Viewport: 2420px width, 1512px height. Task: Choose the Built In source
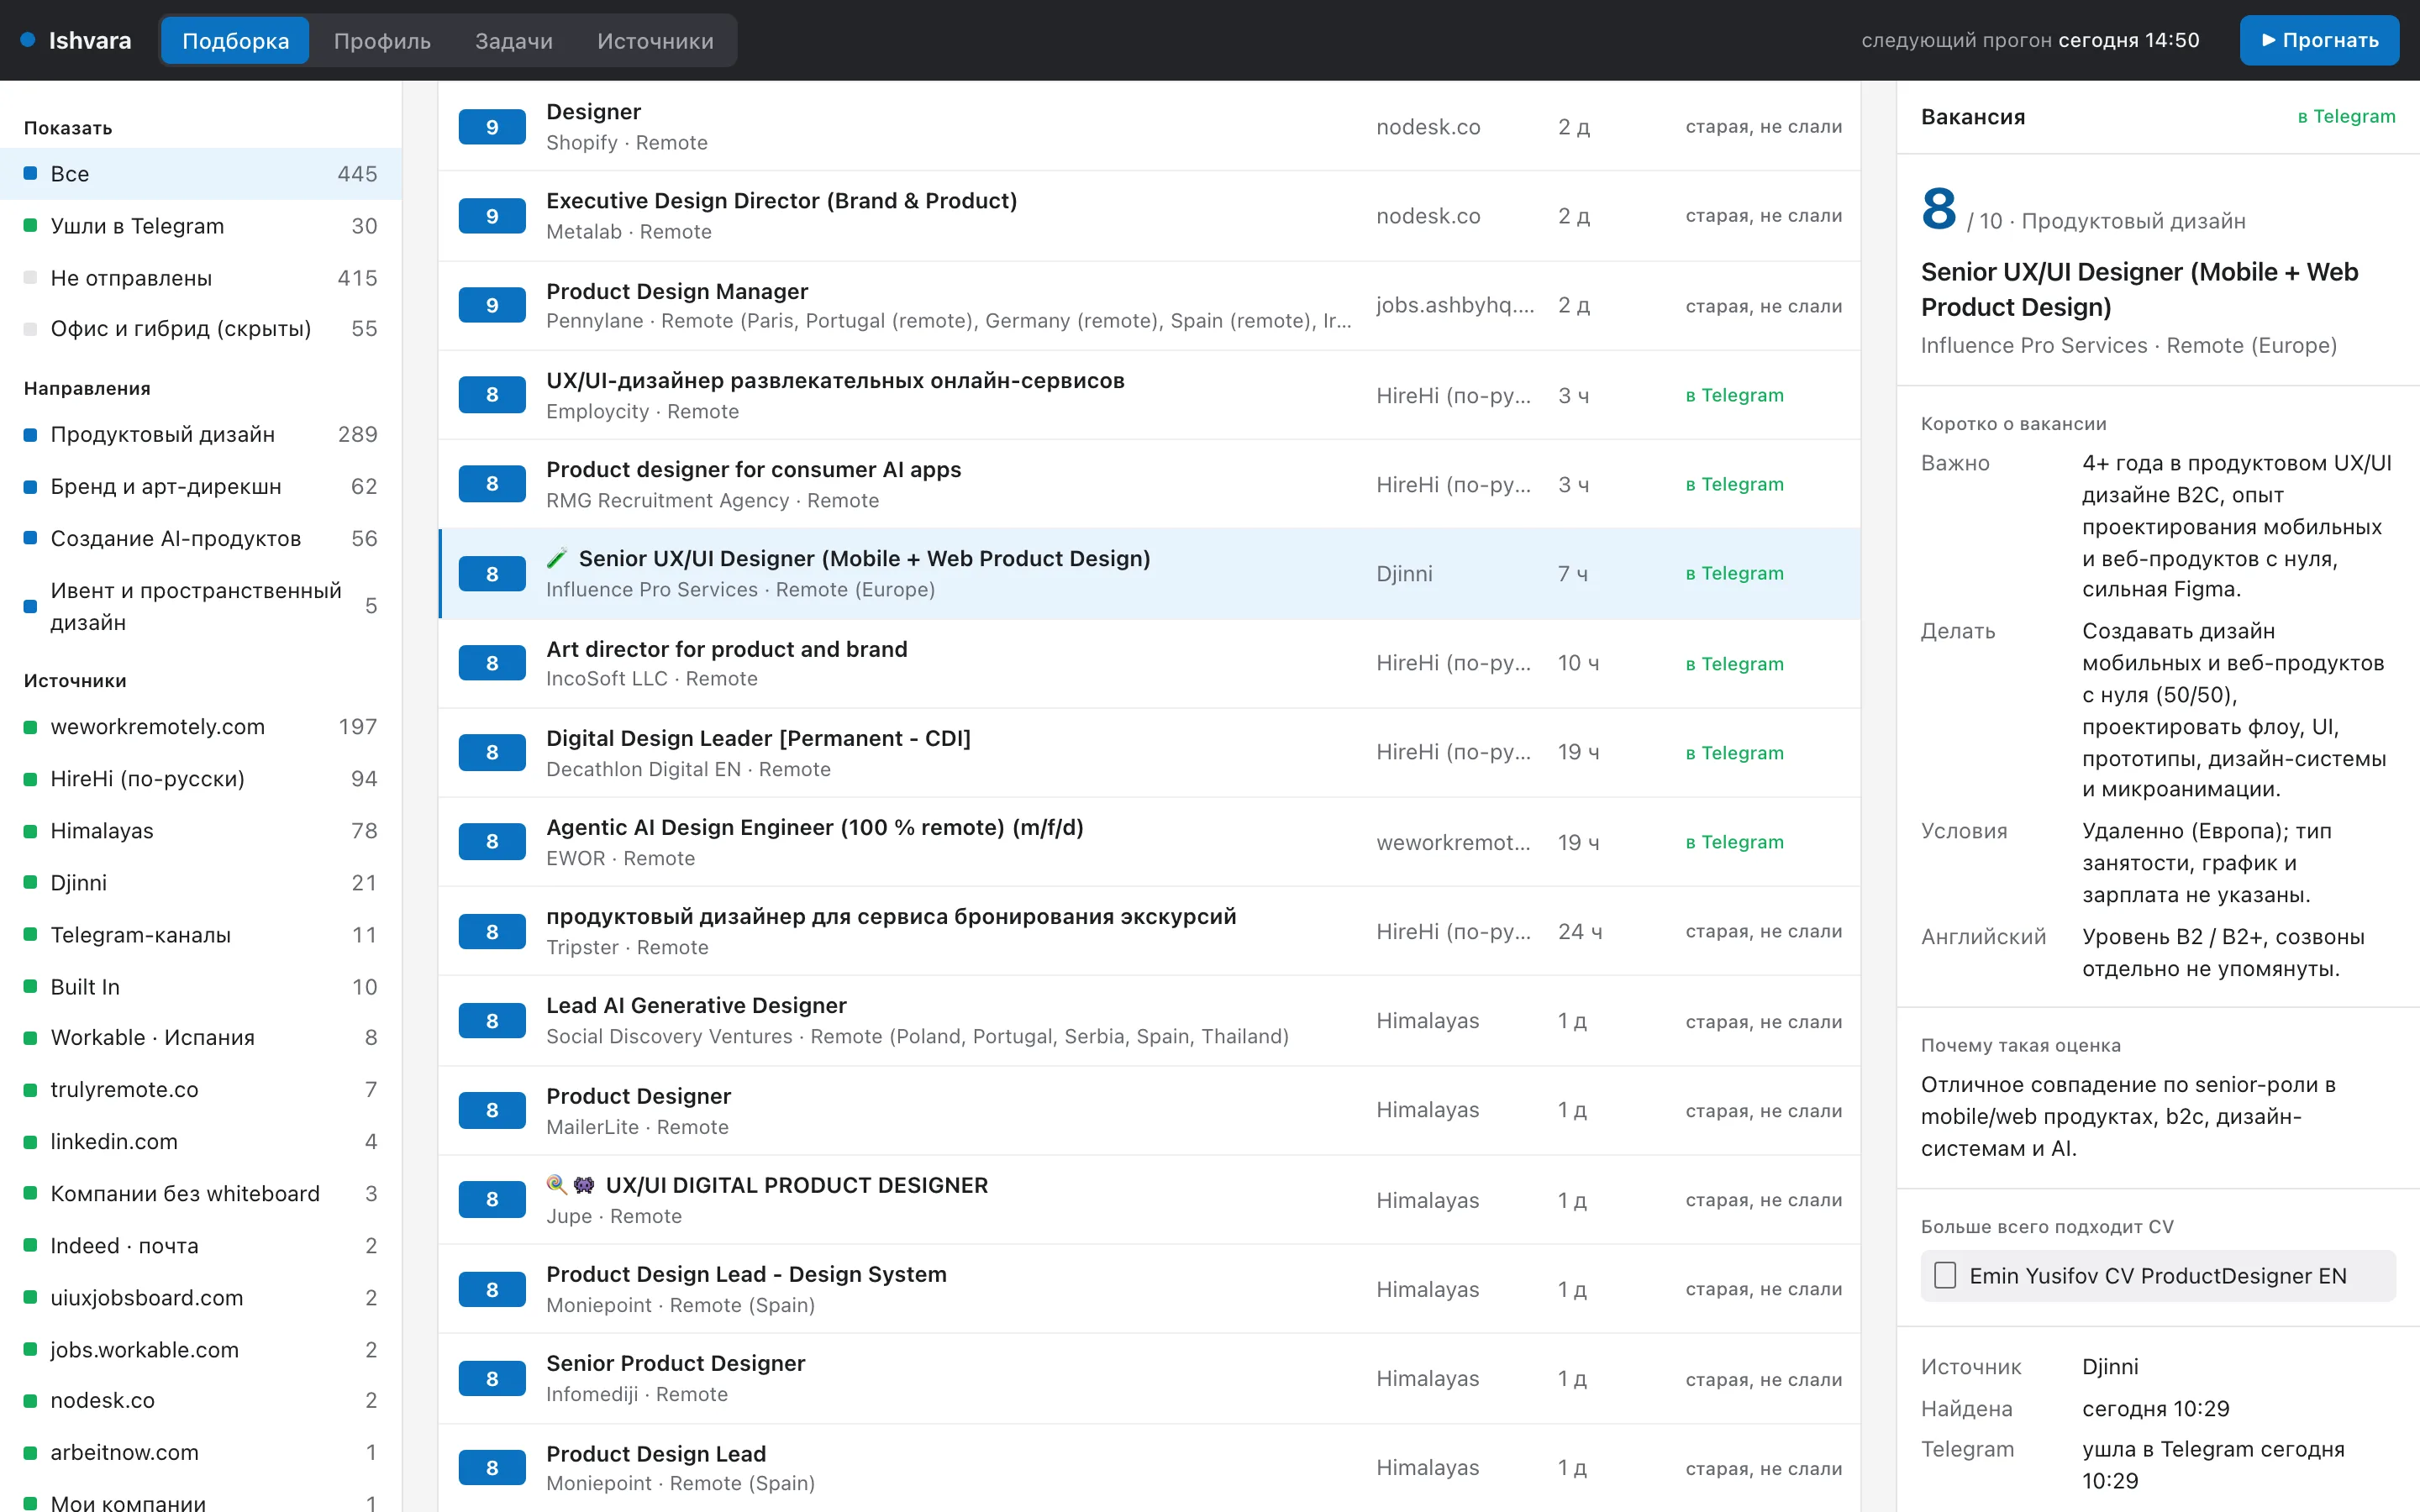200,987
